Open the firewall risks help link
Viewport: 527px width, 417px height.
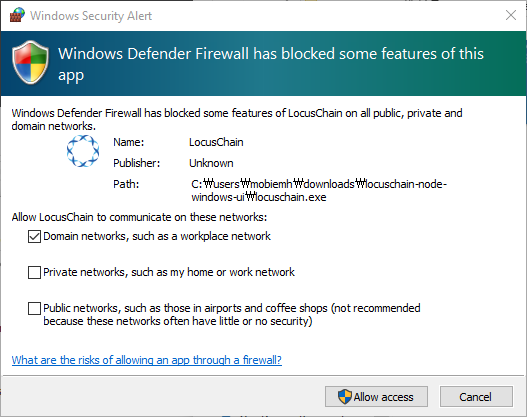(x=147, y=360)
